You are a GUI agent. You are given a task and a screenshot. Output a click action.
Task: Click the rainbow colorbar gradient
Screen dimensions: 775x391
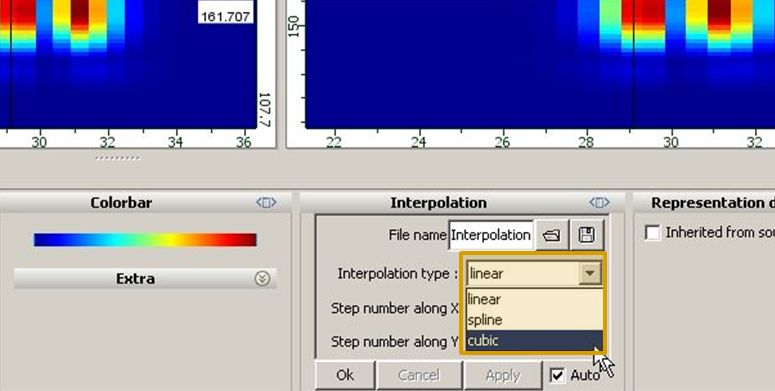tap(145, 240)
